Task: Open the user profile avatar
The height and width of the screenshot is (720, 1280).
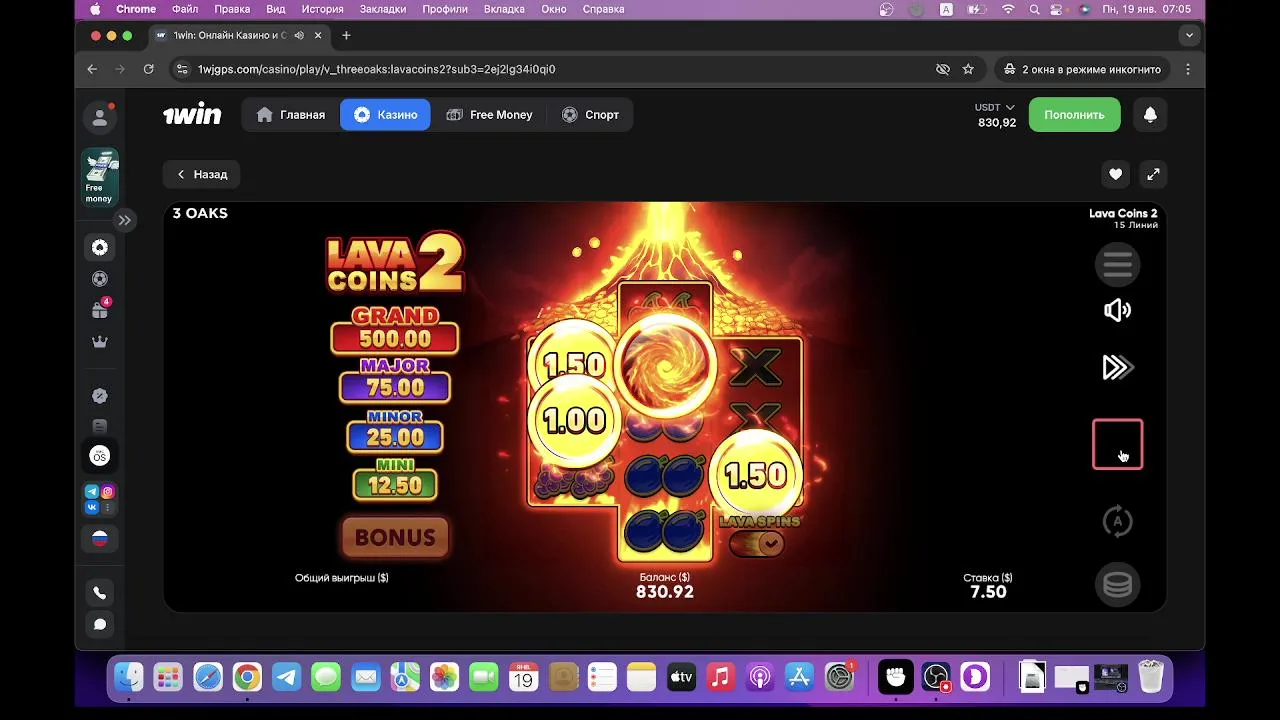Action: [x=100, y=117]
